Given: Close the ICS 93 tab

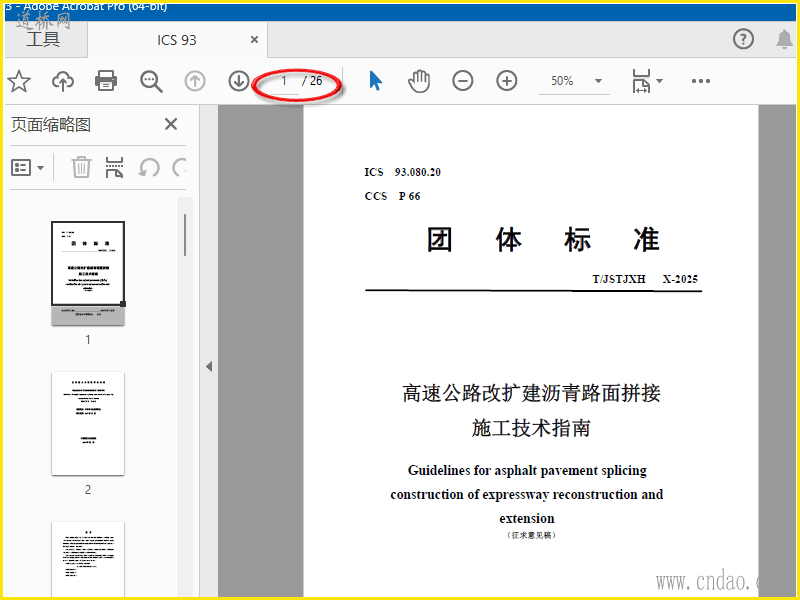Looking at the screenshot, I should (254, 39).
